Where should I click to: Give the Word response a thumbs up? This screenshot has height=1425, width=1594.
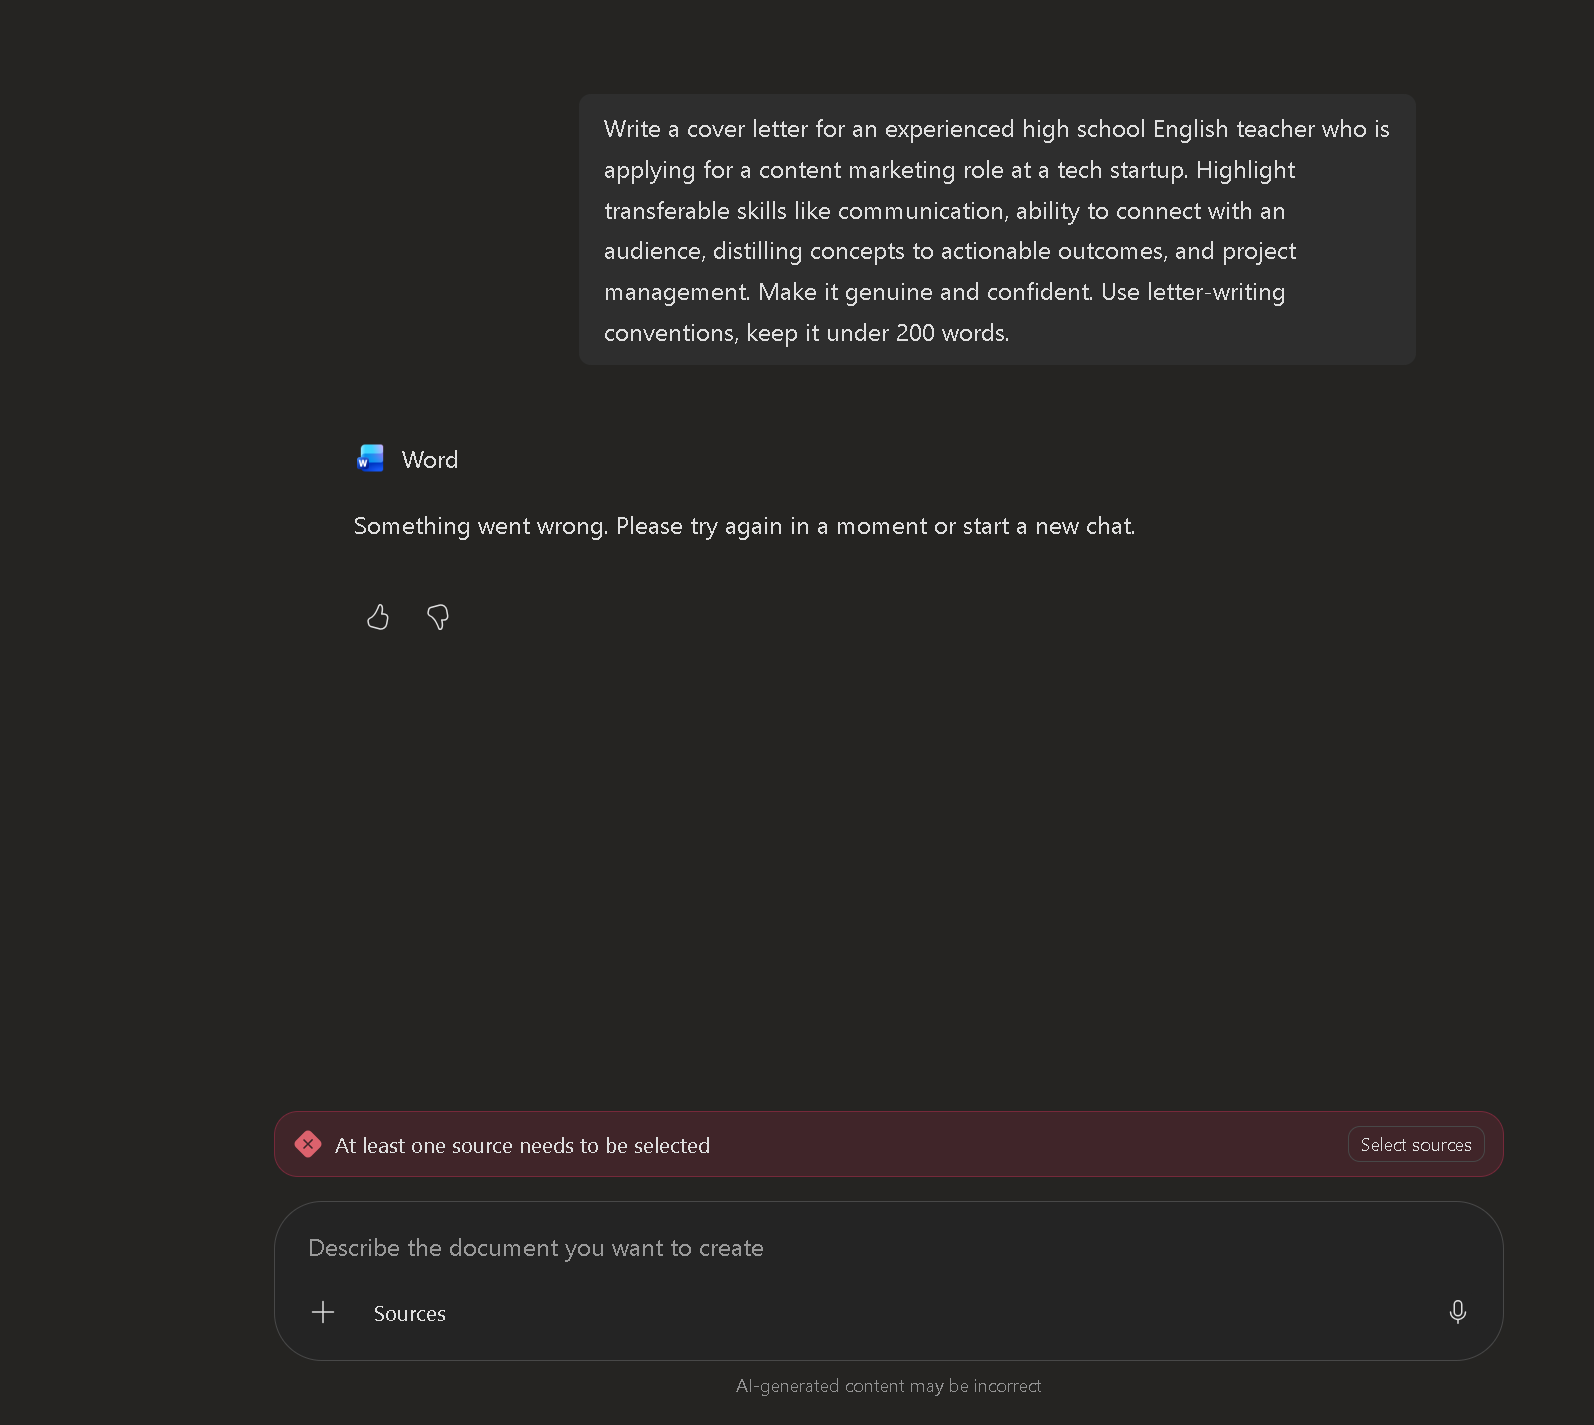[x=378, y=617]
